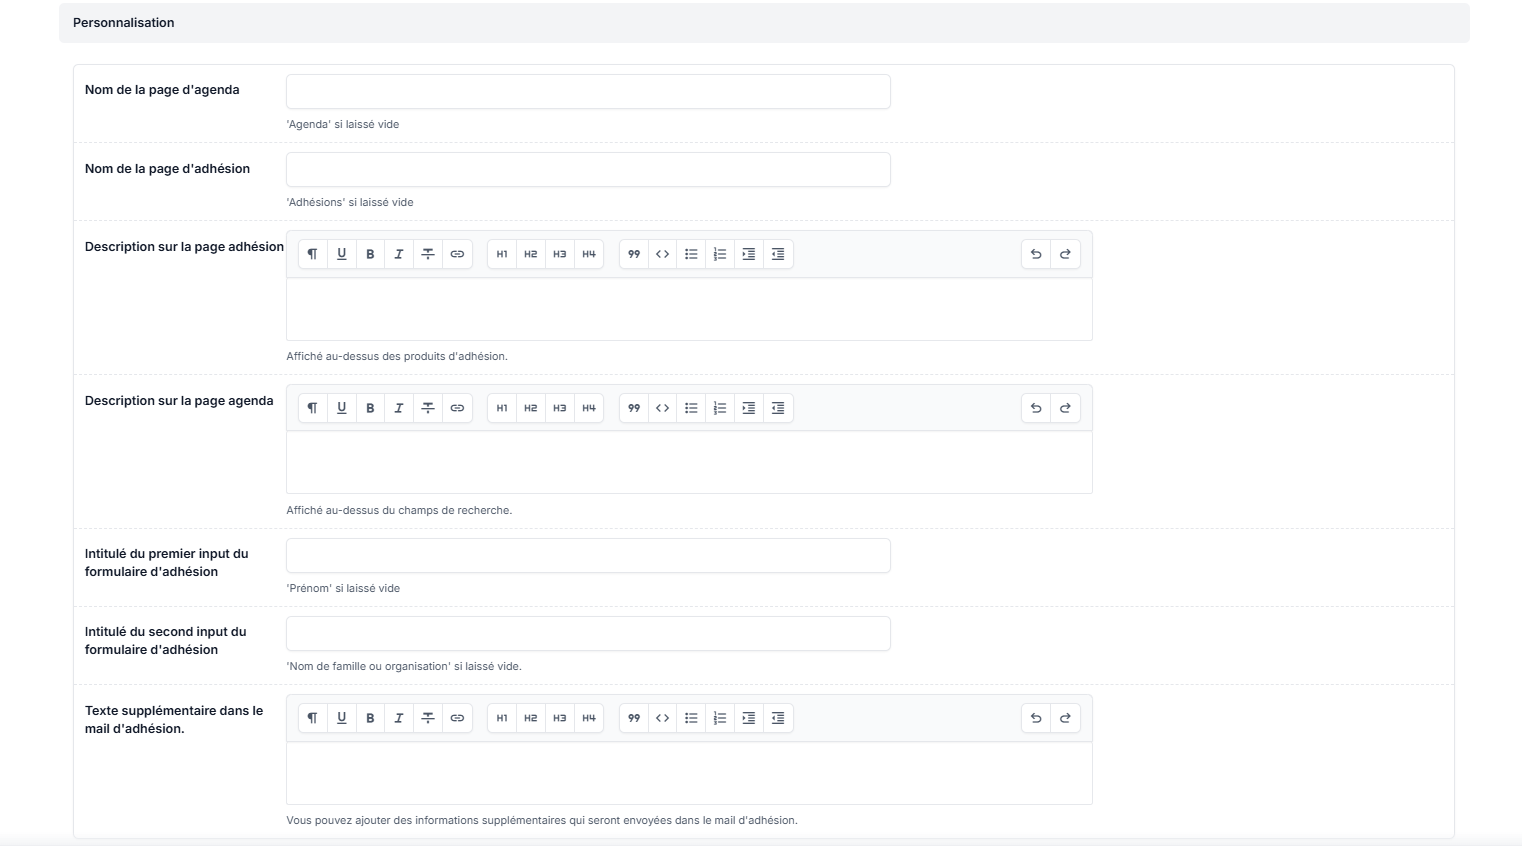Viewport: 1522px width, 846px height.
Task: Click Bold in the adhésion description editor
Action: pos(370,254)
